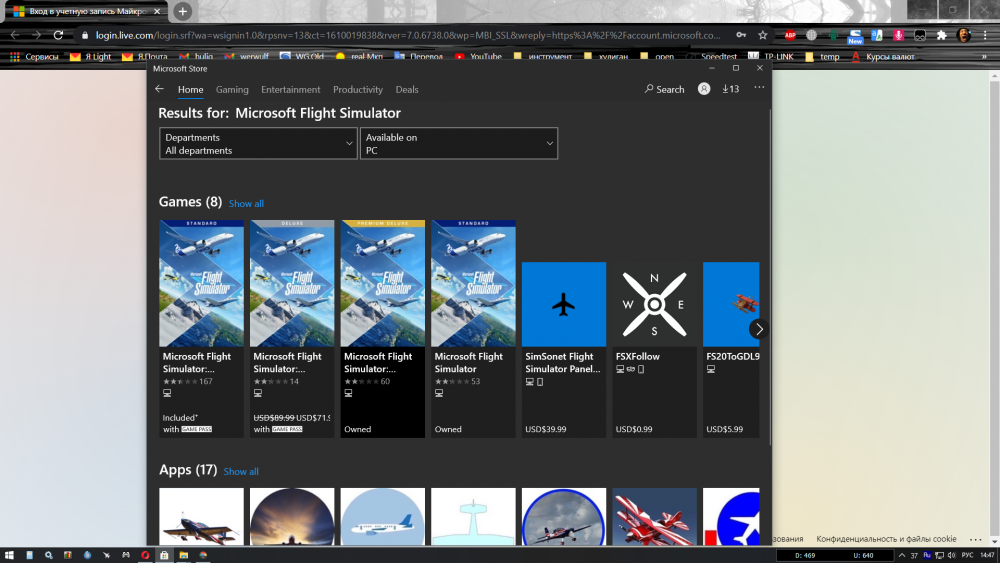Click the next arrow on Games carousel
Viewport: 1000px width, 563px height.
759,328
